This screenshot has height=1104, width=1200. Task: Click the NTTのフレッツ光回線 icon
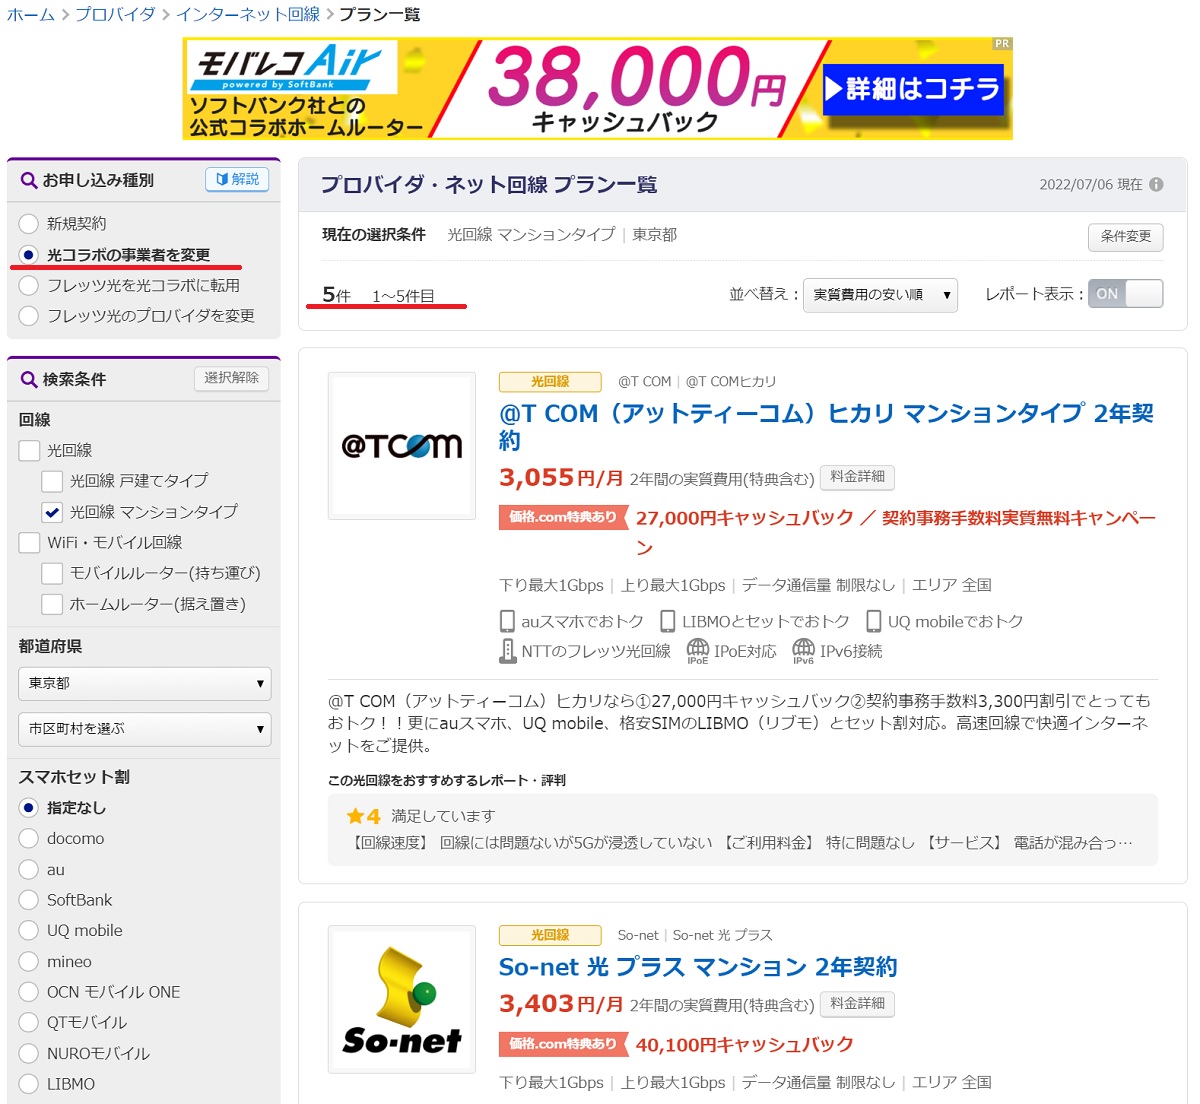pos(507,651)
